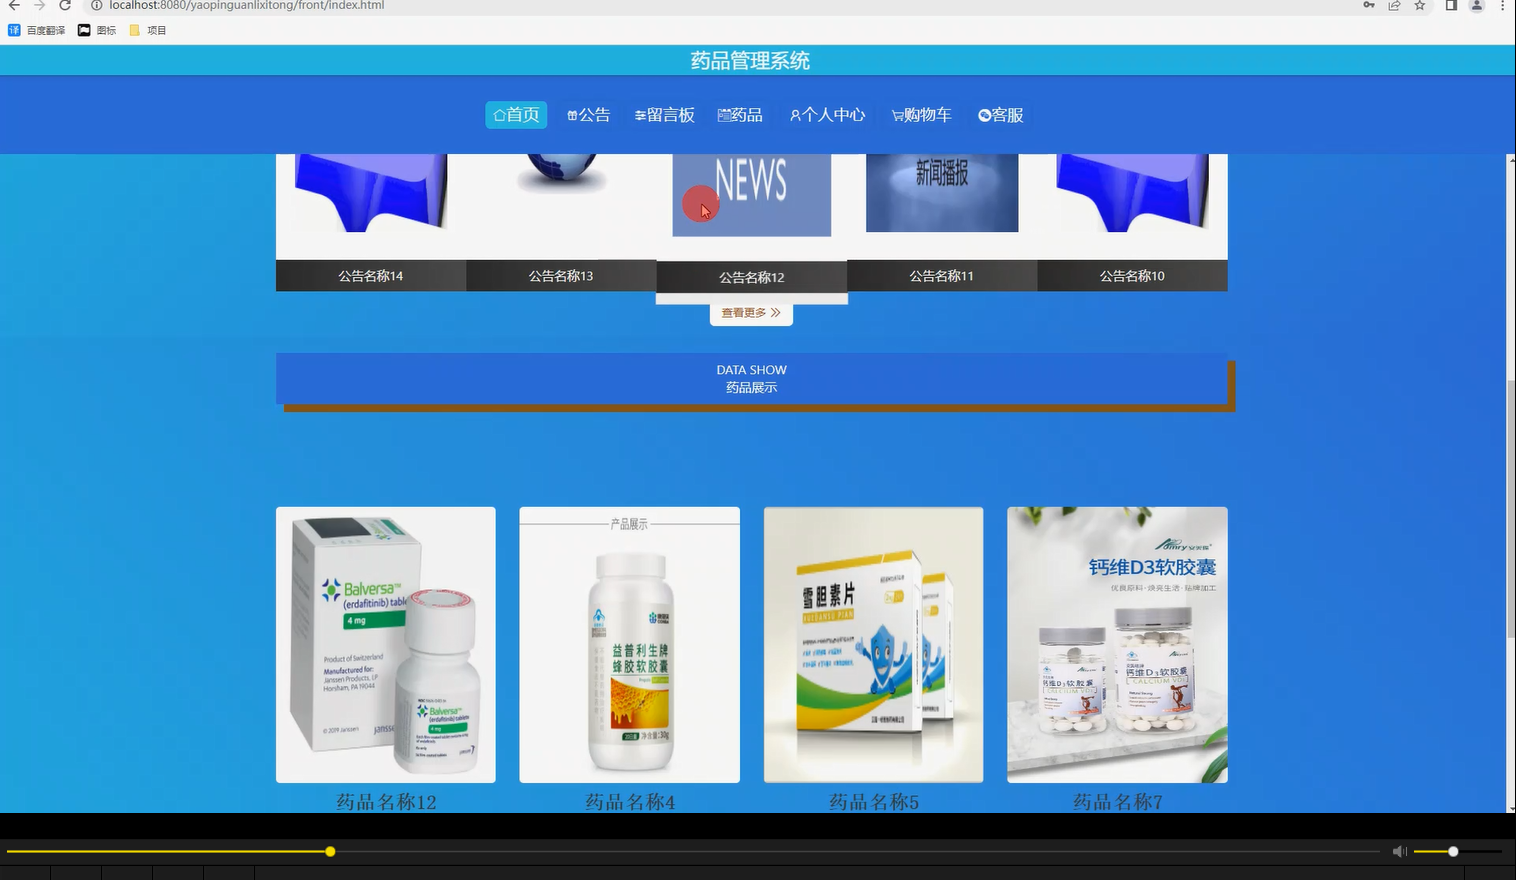Open 雪胆素片 product image
Image resolution: width=1516 pixels, height=880 pixels.
click(874, 645)
